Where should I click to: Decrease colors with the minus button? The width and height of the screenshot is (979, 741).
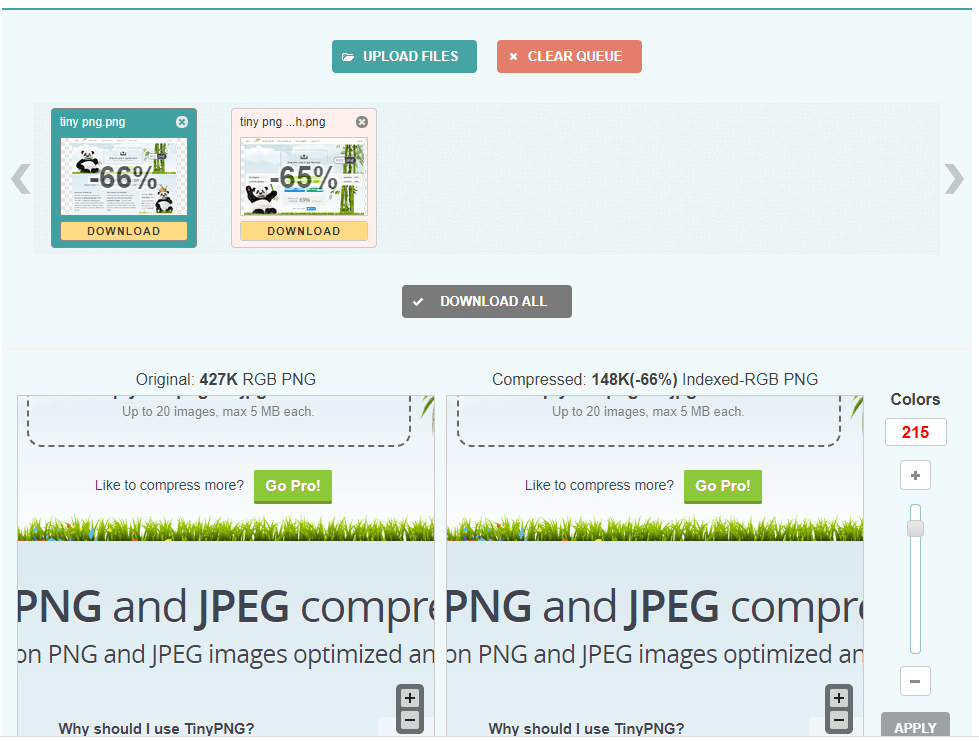[915, 681]
